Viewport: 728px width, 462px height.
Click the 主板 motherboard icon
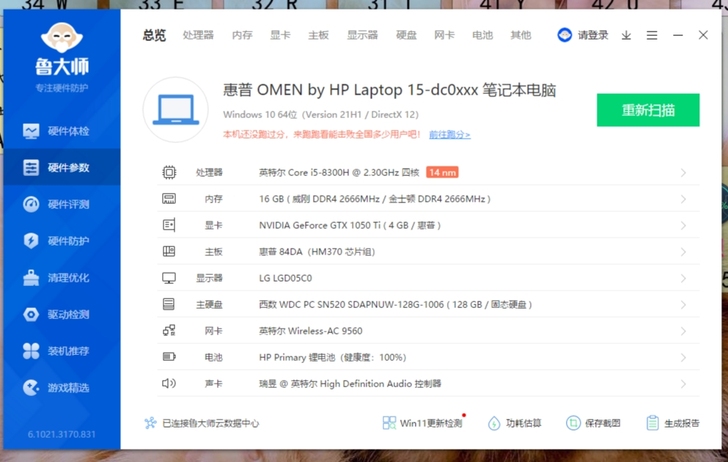[169, 252]
